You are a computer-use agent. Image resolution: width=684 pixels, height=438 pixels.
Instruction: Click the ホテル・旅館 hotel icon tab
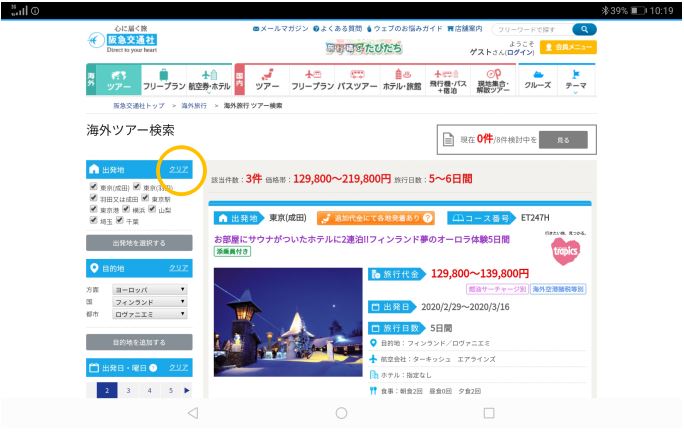click(404, 80)
